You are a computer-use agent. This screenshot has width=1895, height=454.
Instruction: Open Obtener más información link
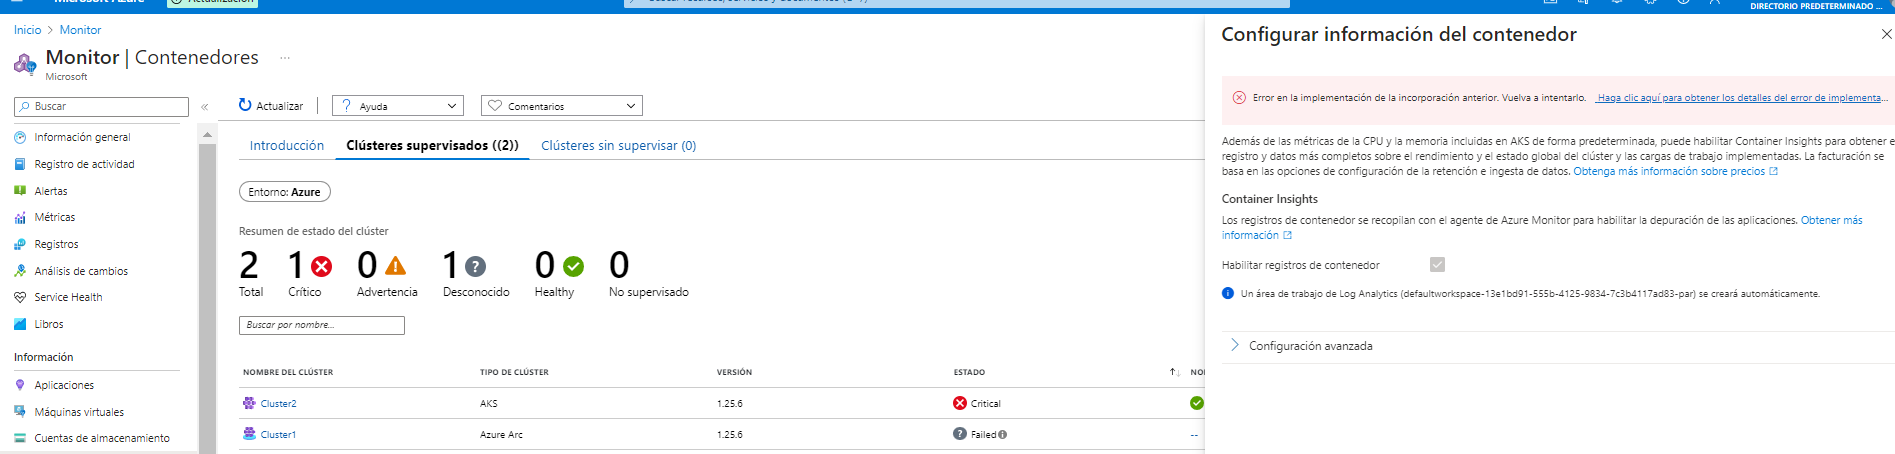pyautogui.click(x=1831, y=220)
